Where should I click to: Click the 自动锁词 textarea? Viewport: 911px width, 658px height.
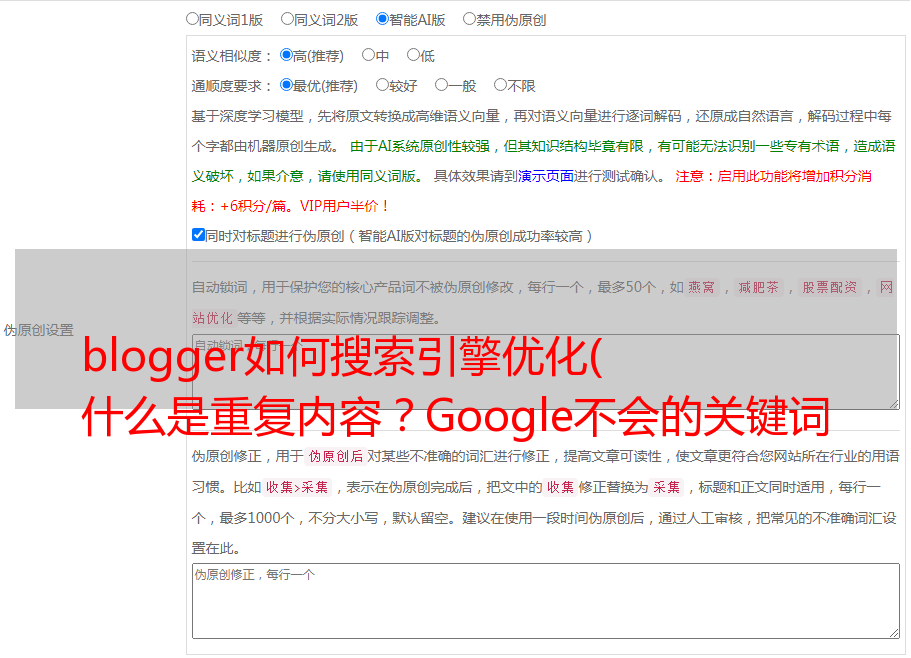(x=546, y=372)
